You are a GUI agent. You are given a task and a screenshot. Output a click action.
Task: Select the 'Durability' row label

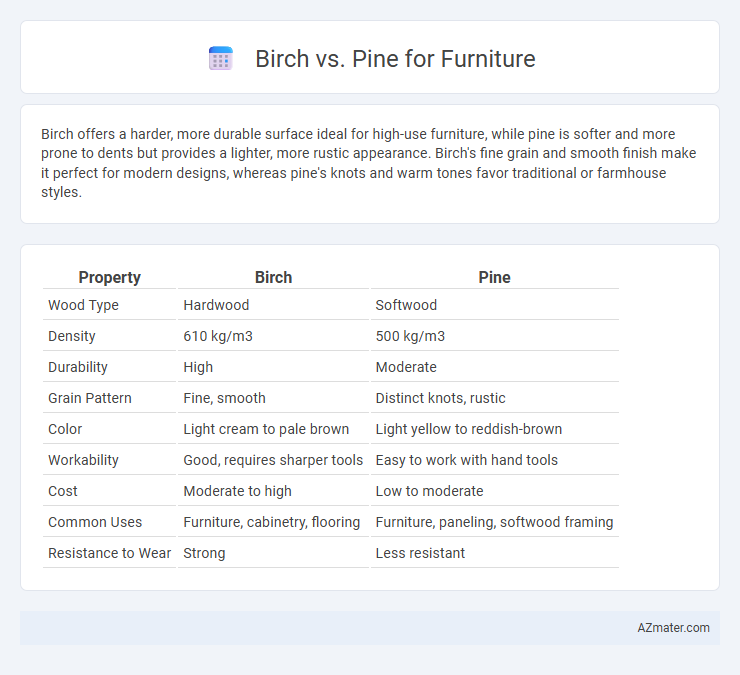78,367
